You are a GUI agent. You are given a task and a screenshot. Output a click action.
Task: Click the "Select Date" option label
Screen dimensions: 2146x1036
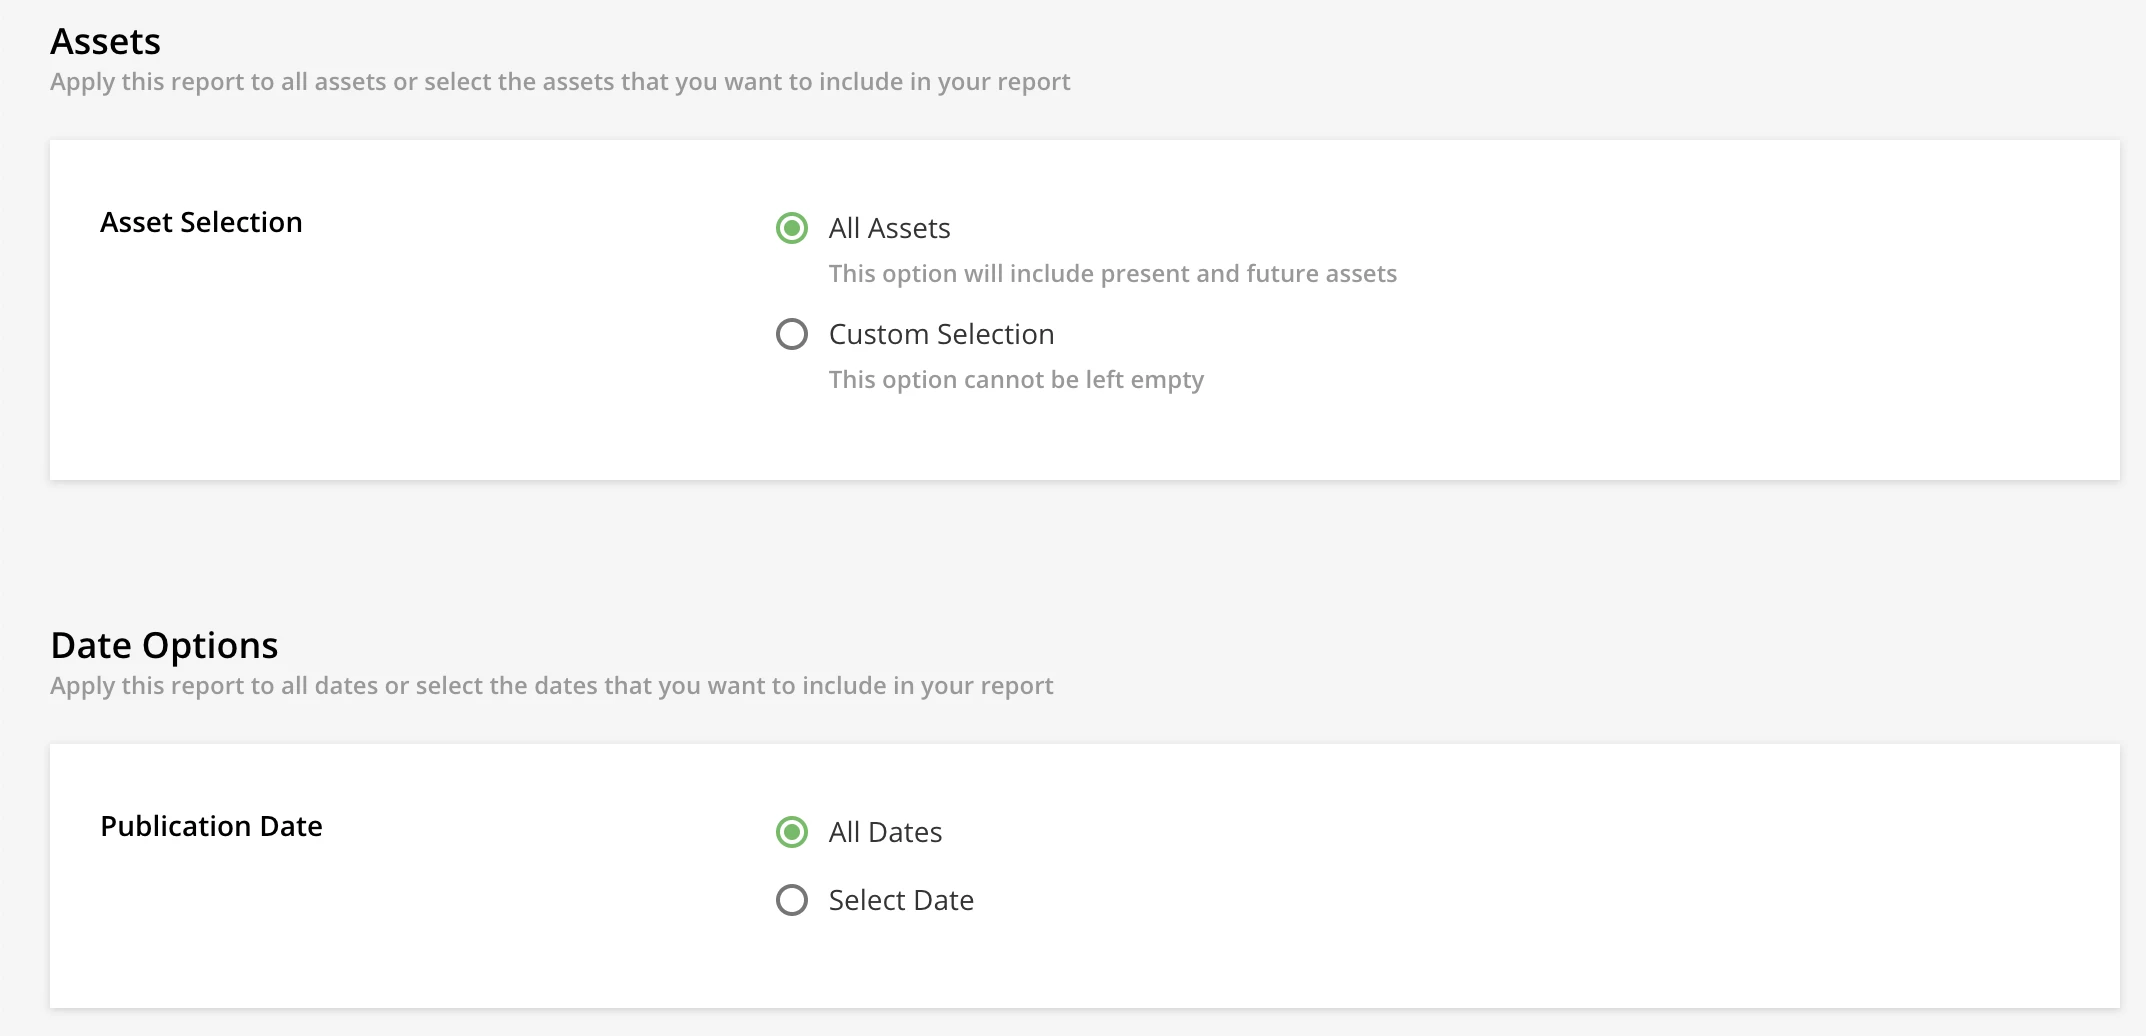[901, 901]
